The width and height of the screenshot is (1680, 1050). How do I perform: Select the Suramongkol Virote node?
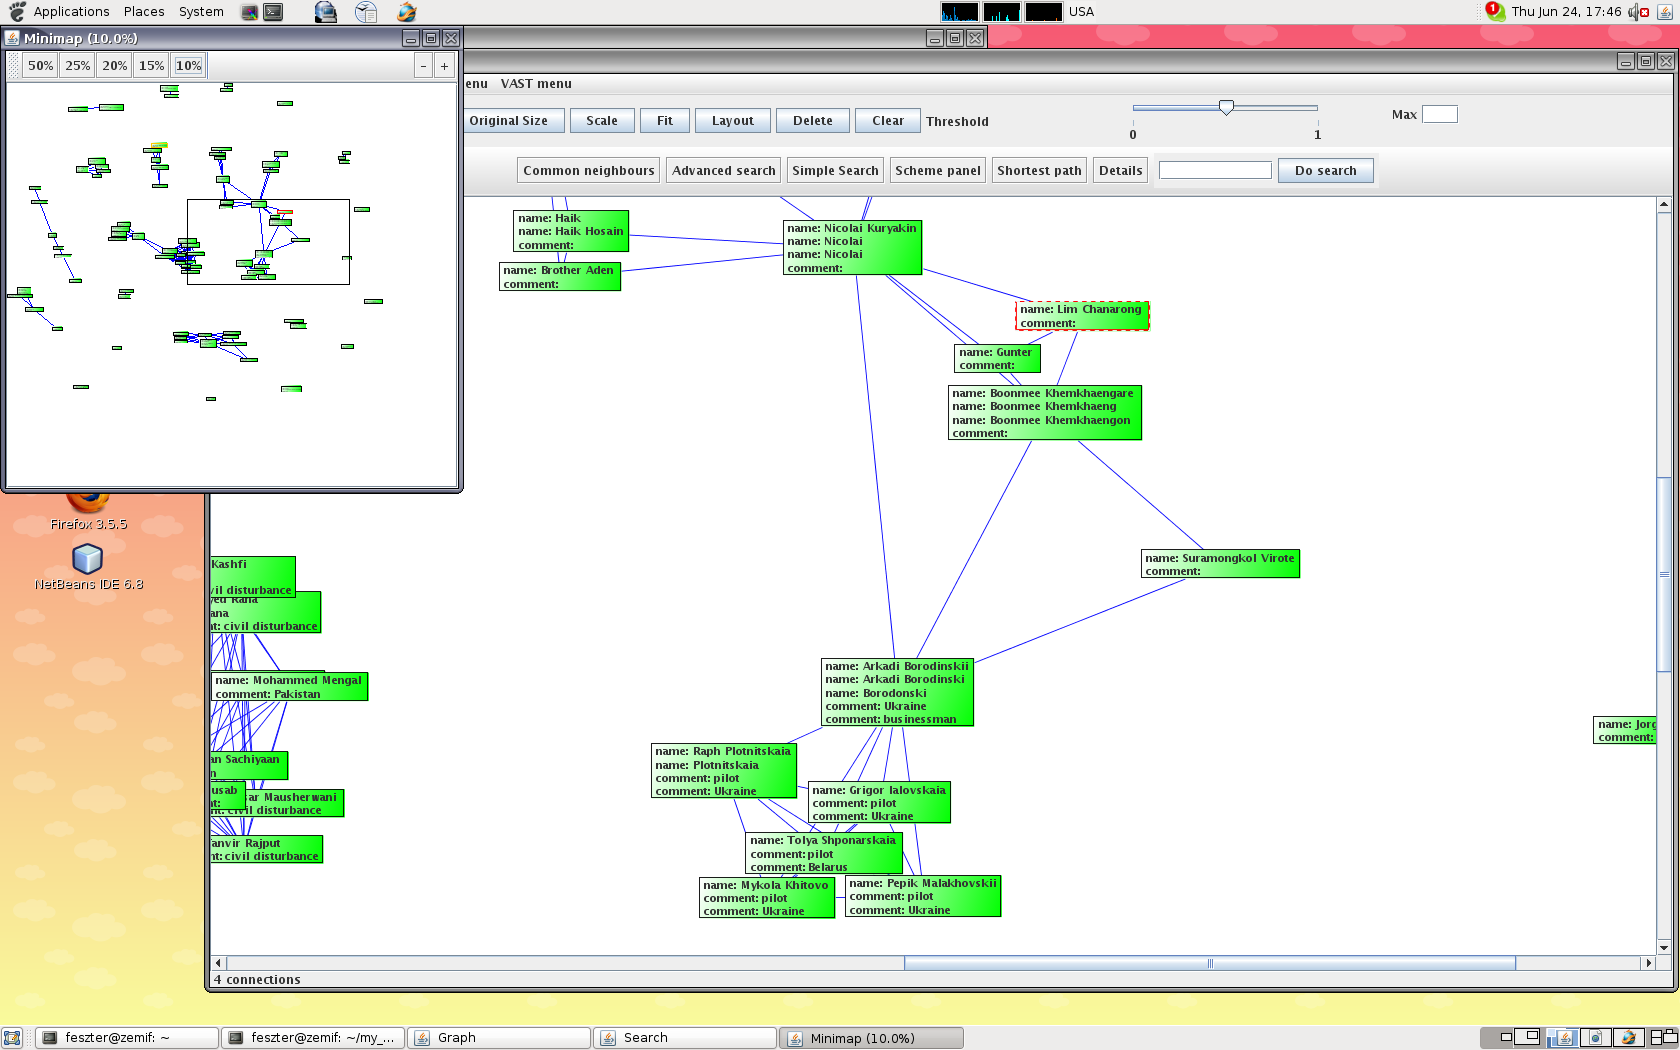point(1220,564)
